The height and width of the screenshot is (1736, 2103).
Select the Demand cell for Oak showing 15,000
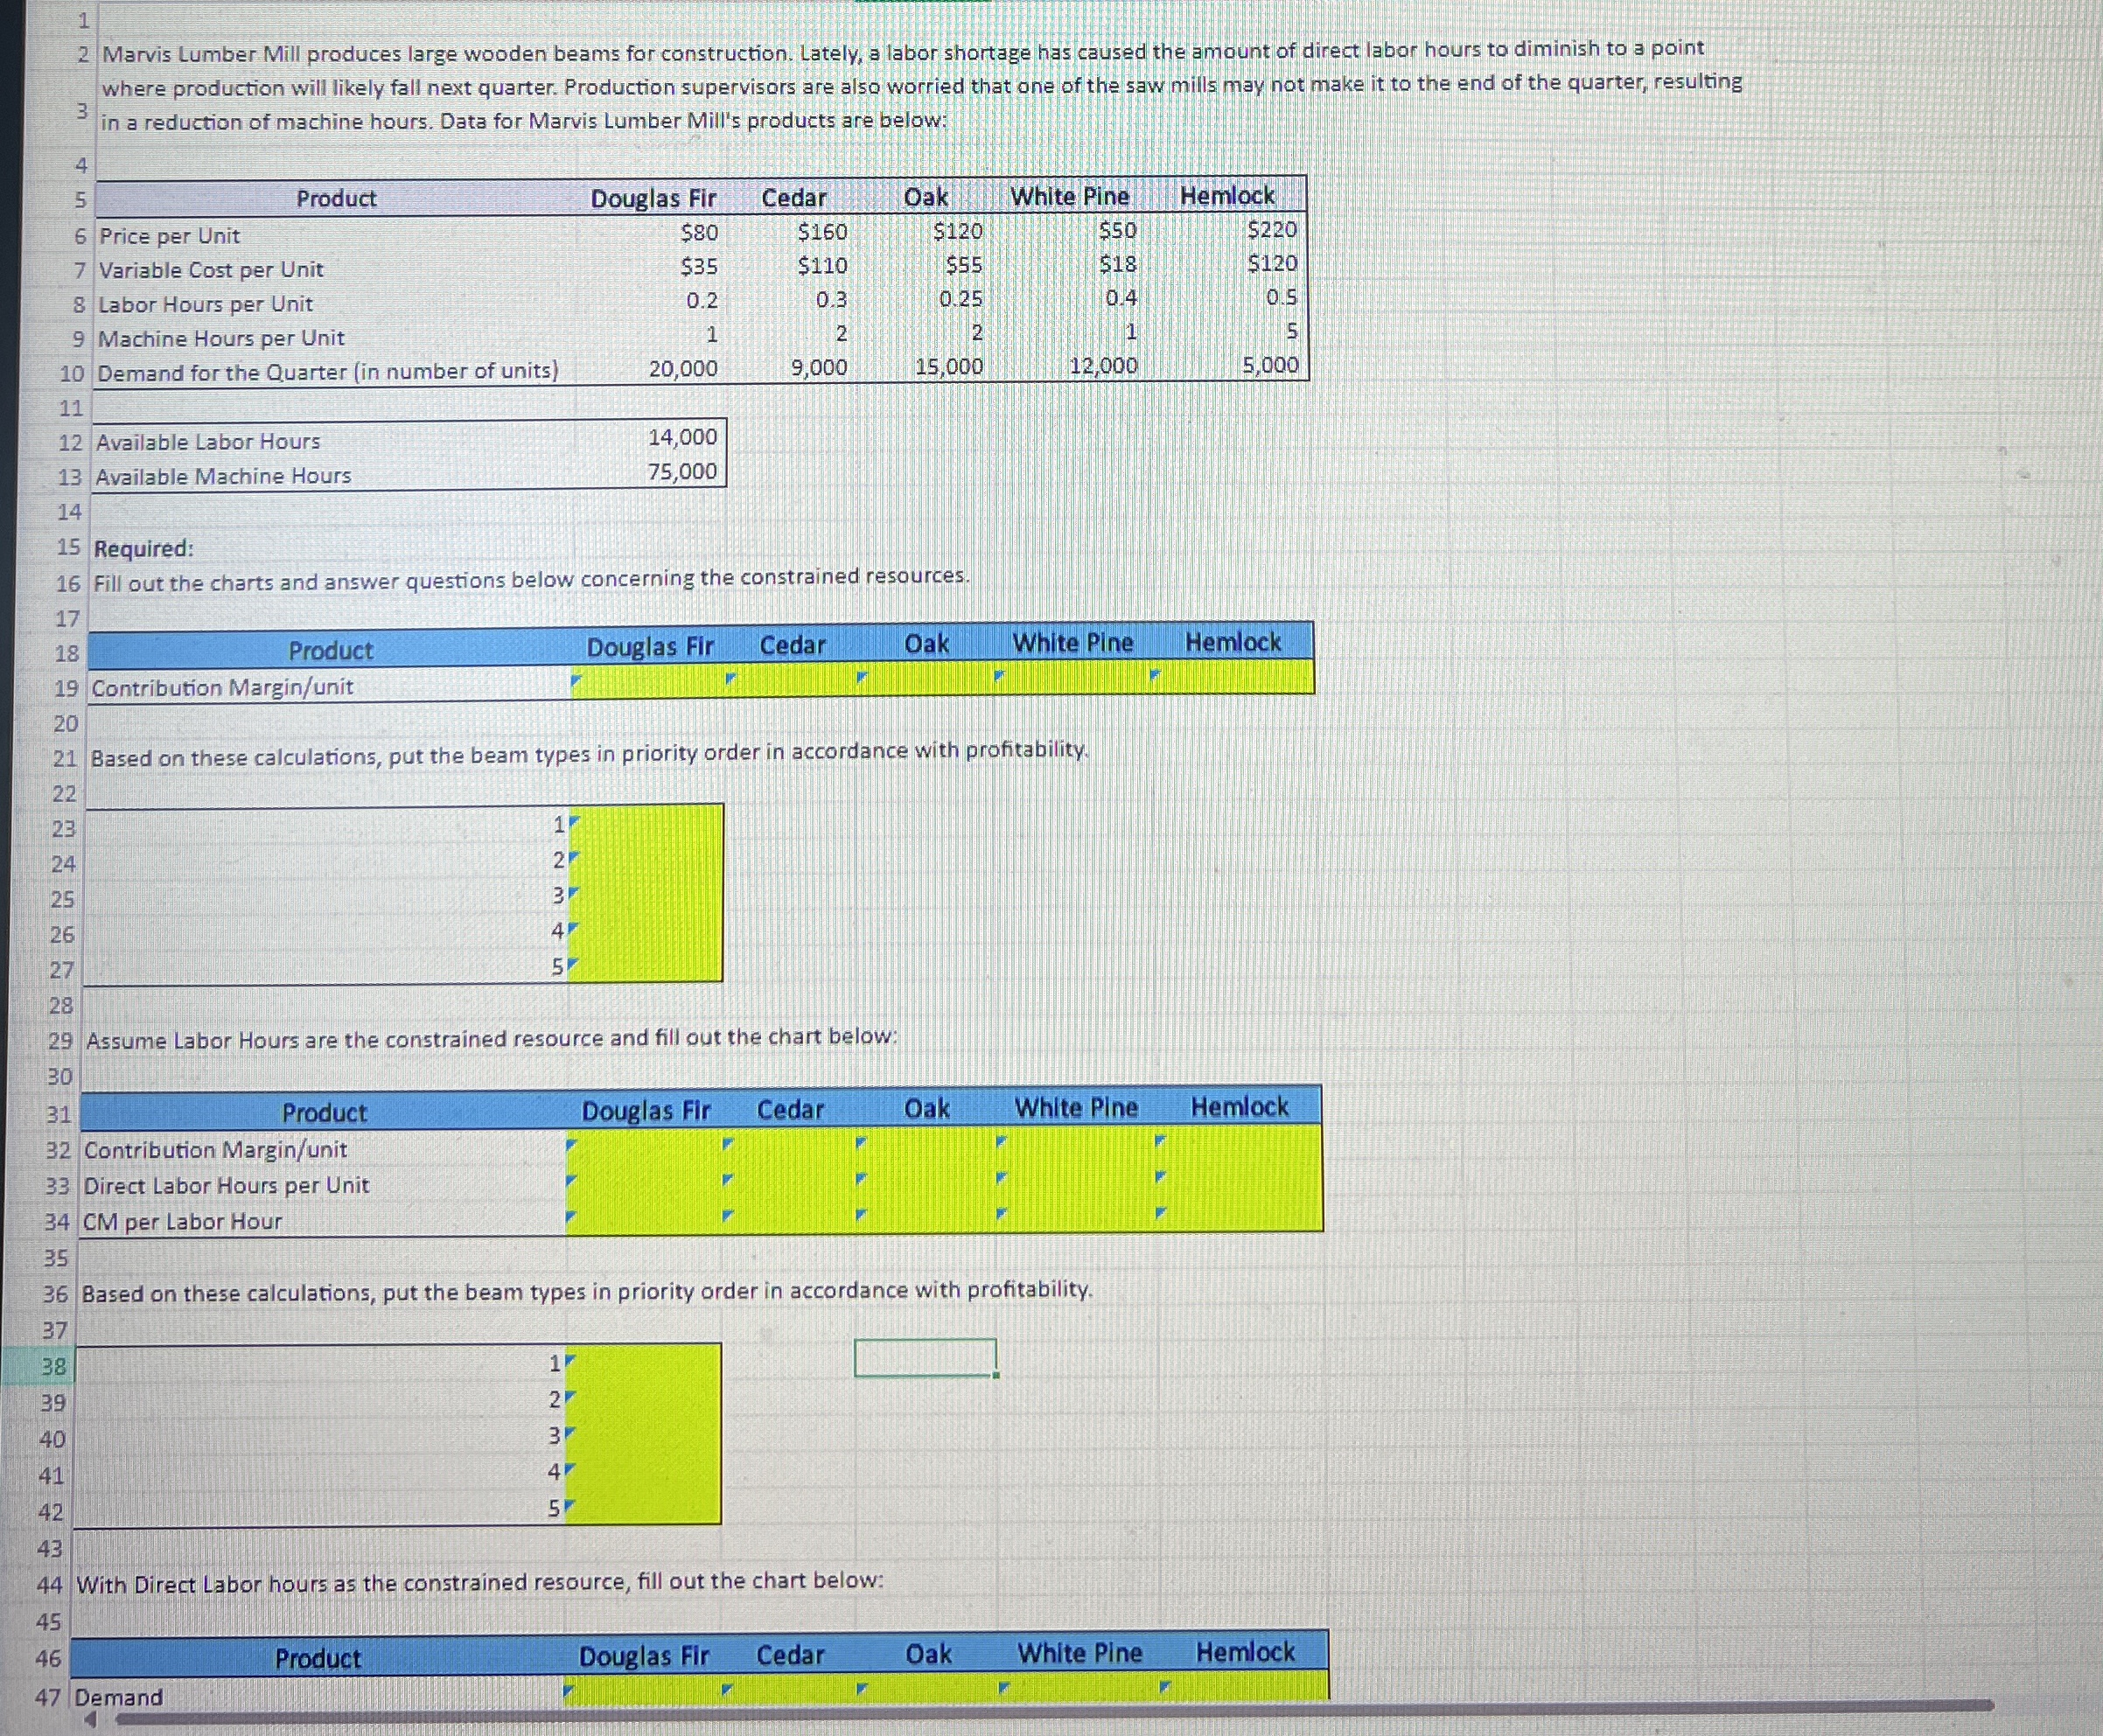950,368
